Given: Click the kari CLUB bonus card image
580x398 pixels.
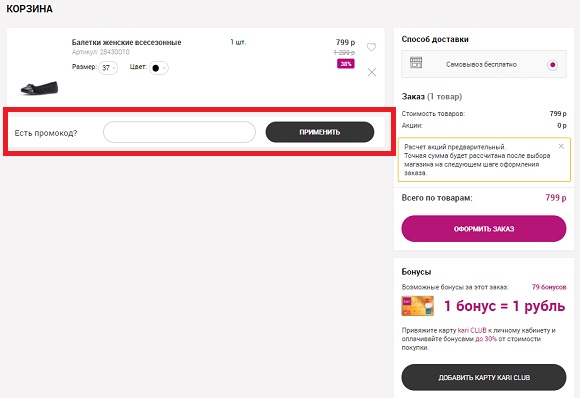Looking at the screenshot, I should (x=418, y=306).
